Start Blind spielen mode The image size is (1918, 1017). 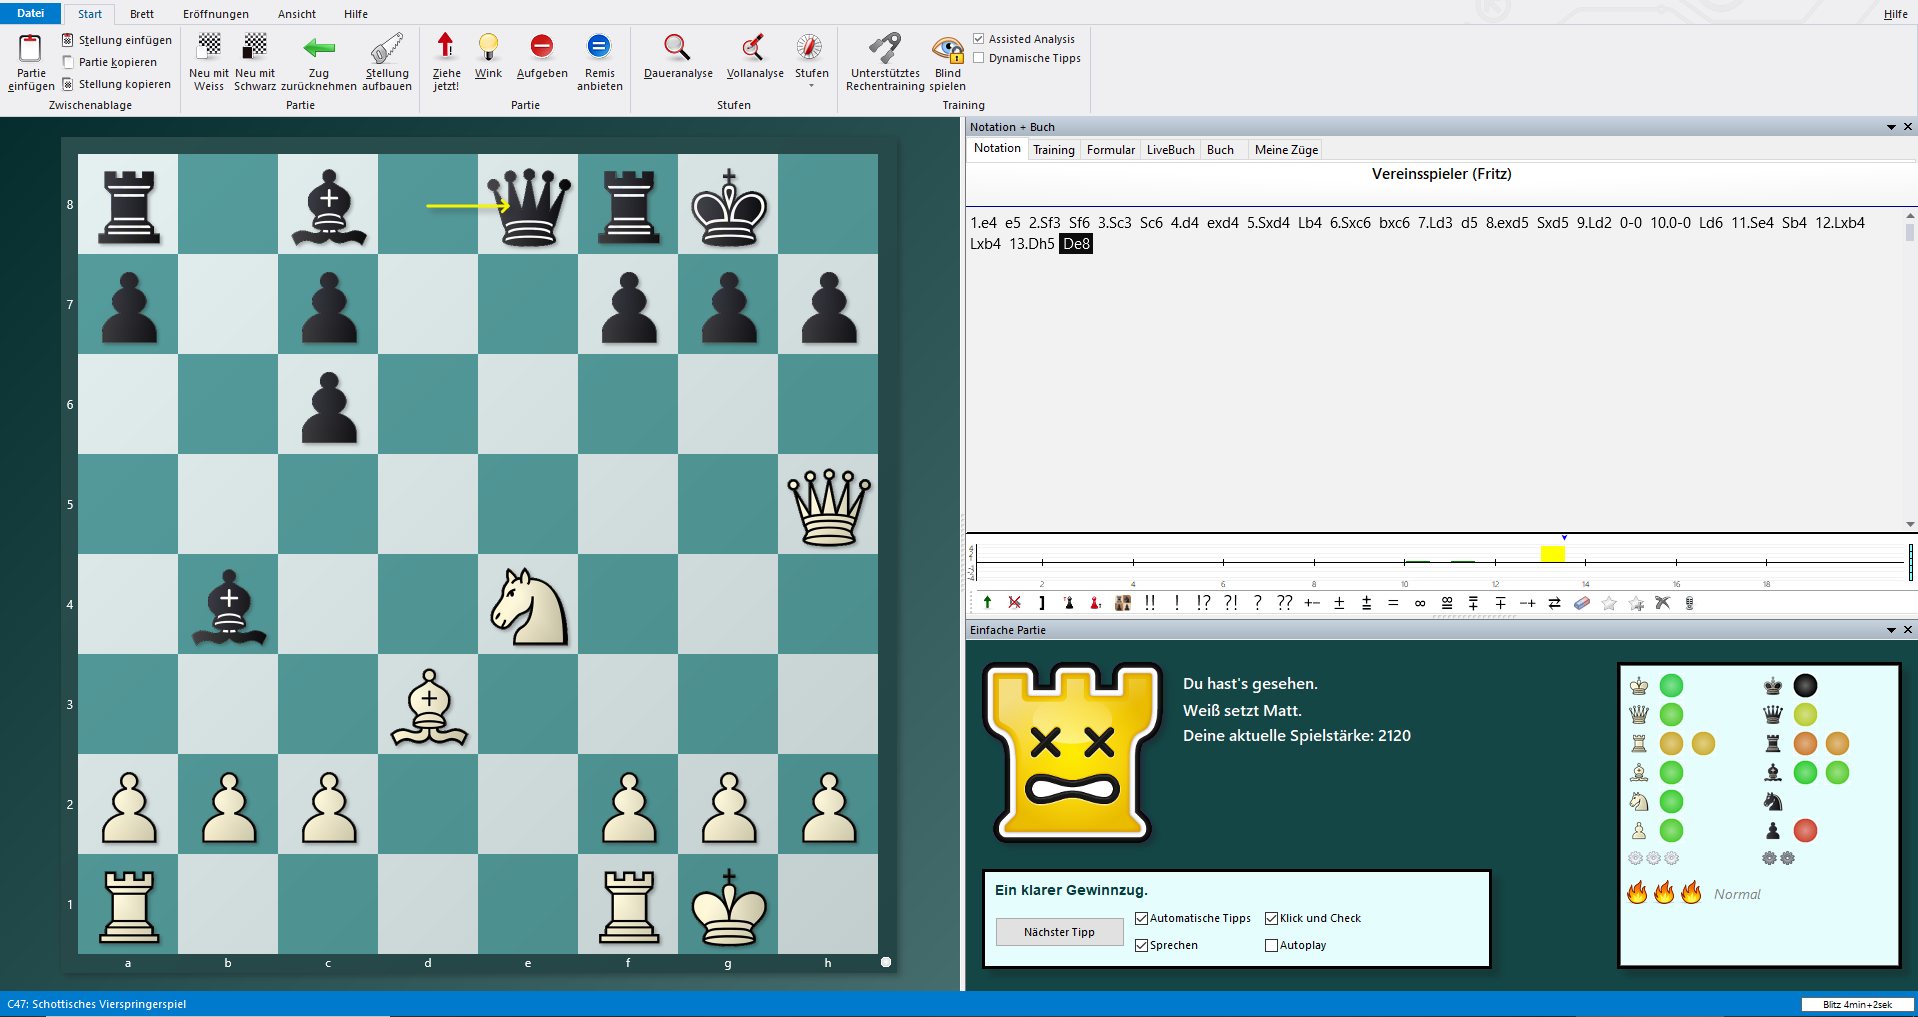947,61
